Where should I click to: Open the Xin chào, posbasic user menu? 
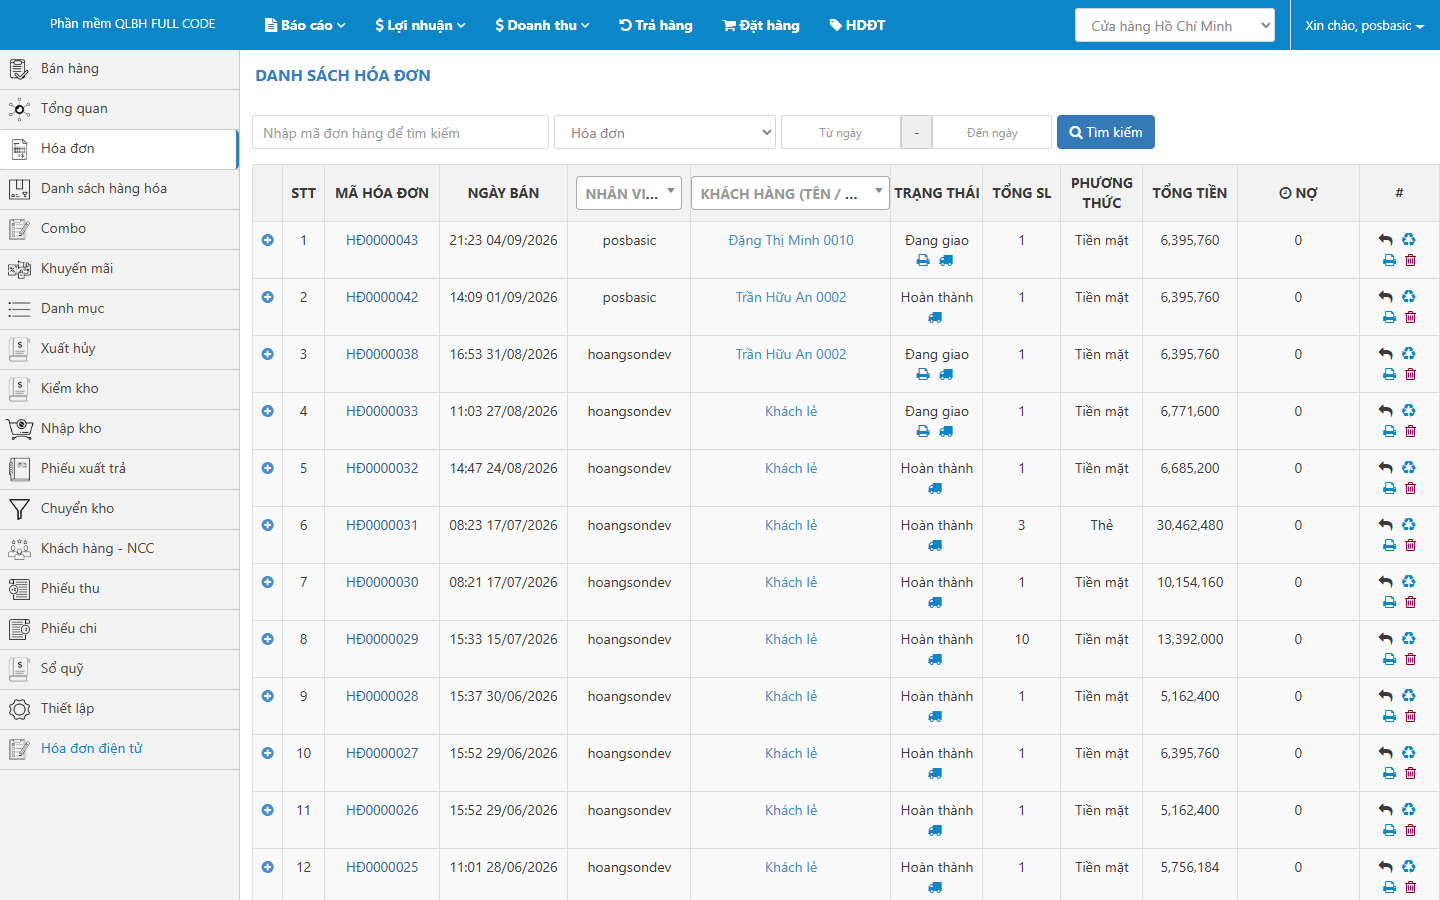[x=1365, y=25]
